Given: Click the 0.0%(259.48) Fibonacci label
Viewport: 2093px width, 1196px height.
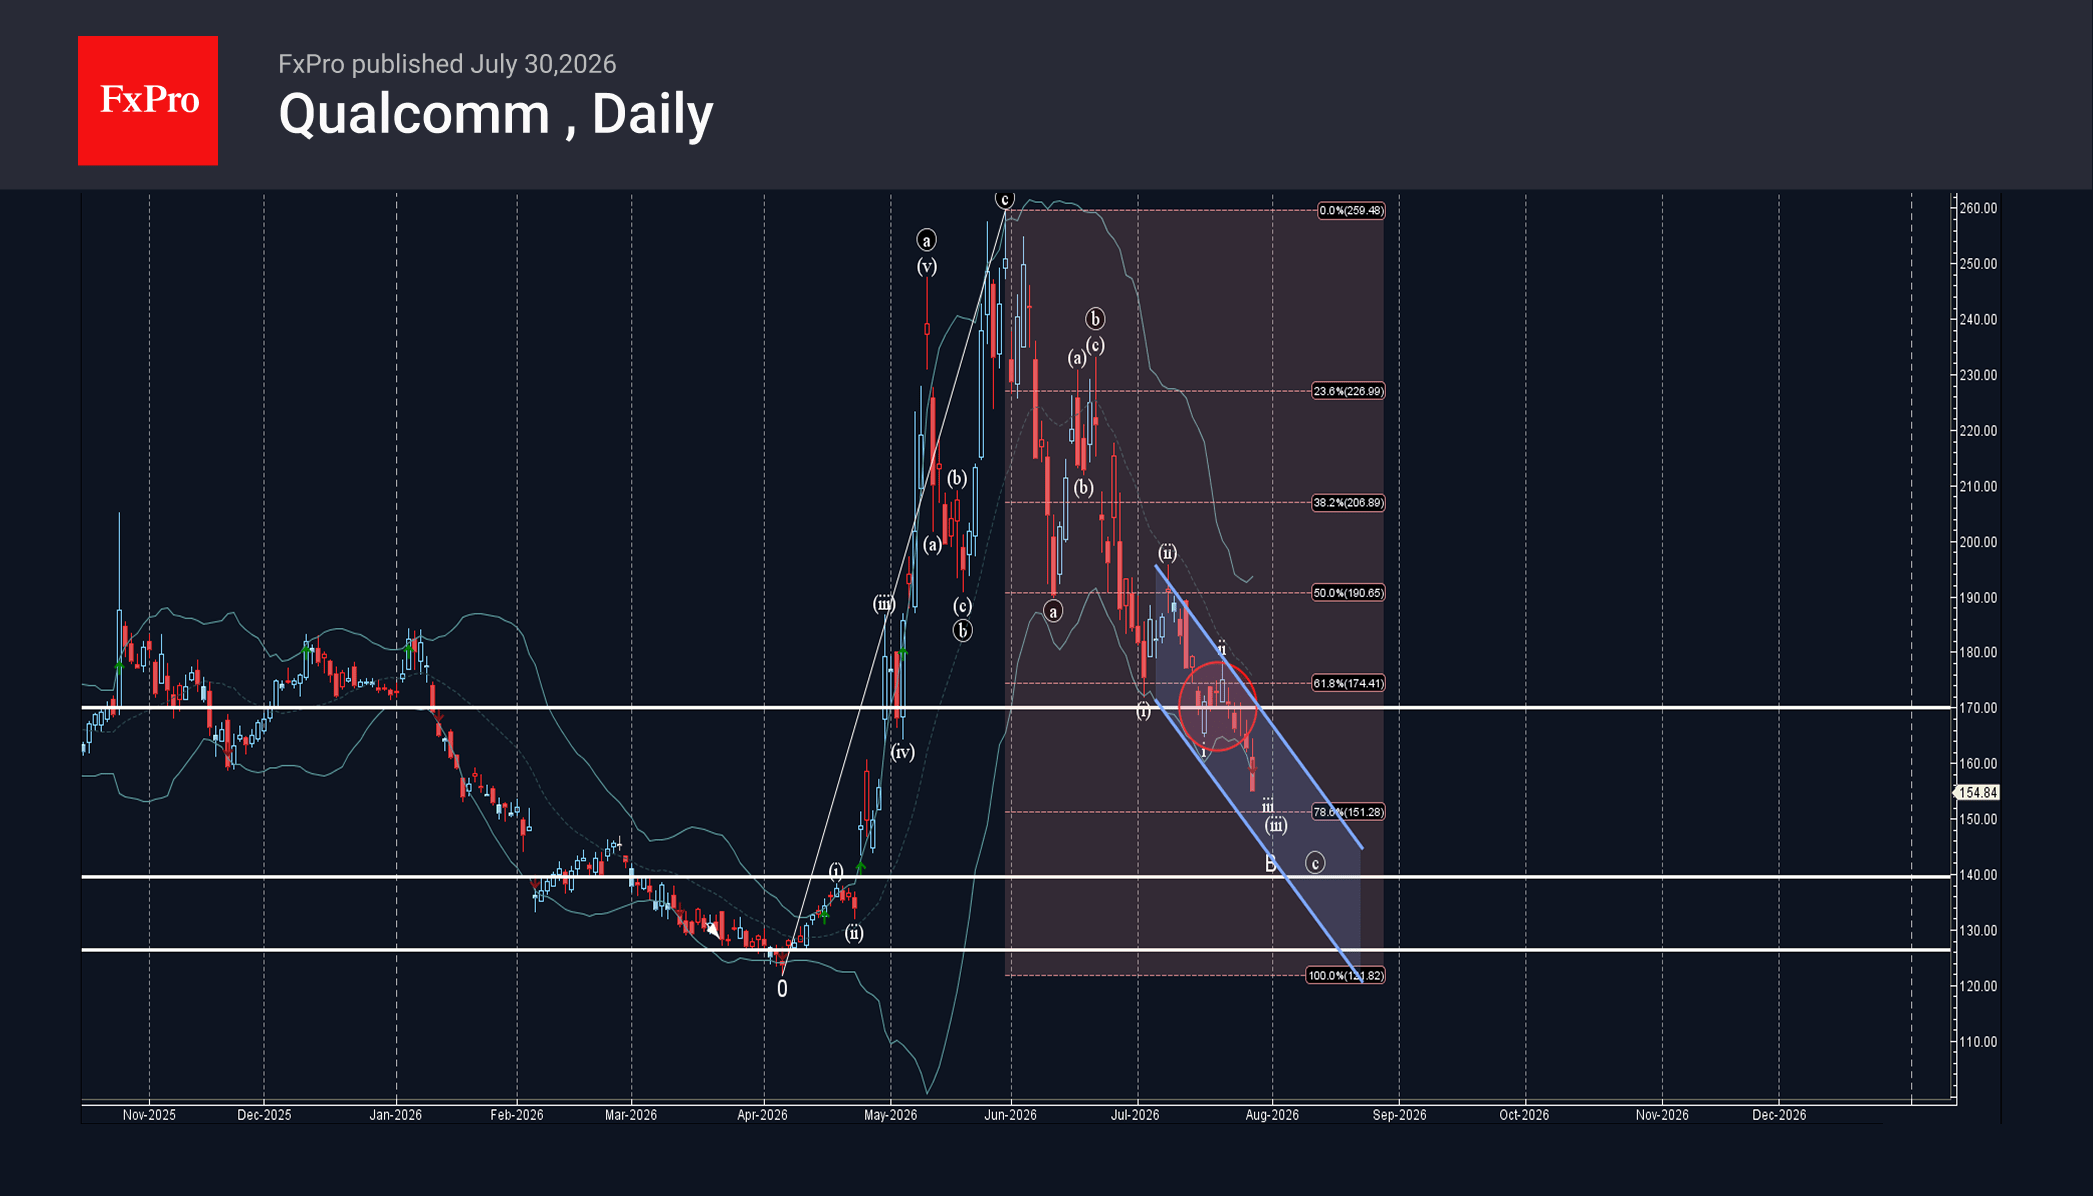Looking at the screenshot, I should click(x=1351, y=210).
